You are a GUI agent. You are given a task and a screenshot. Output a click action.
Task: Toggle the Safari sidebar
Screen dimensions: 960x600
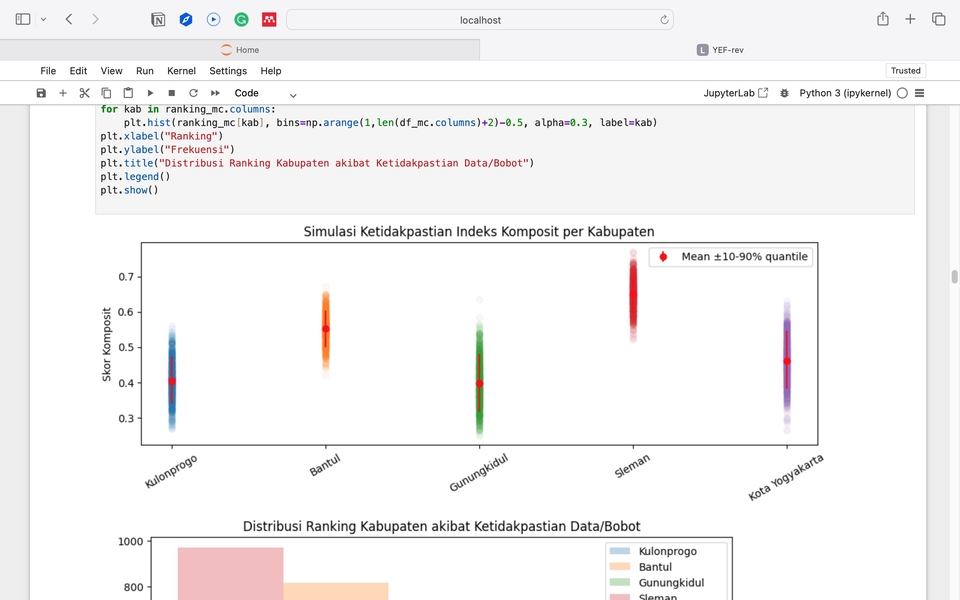pos(23,19)
